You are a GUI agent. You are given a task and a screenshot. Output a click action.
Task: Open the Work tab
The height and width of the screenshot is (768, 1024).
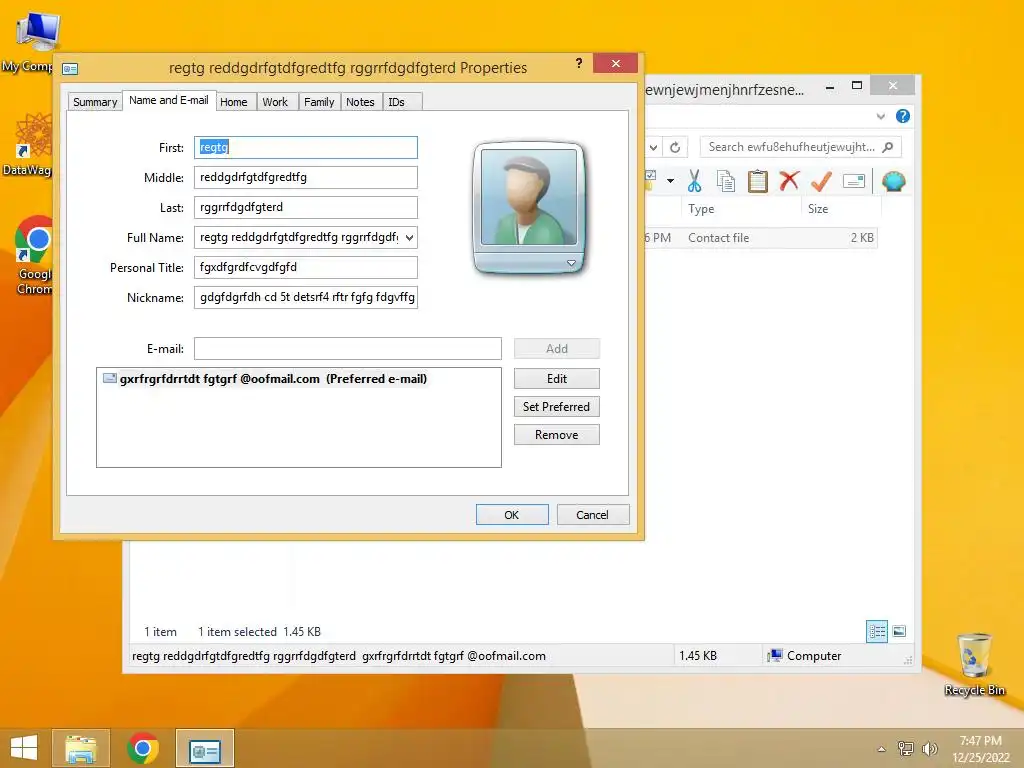[275, 102]
